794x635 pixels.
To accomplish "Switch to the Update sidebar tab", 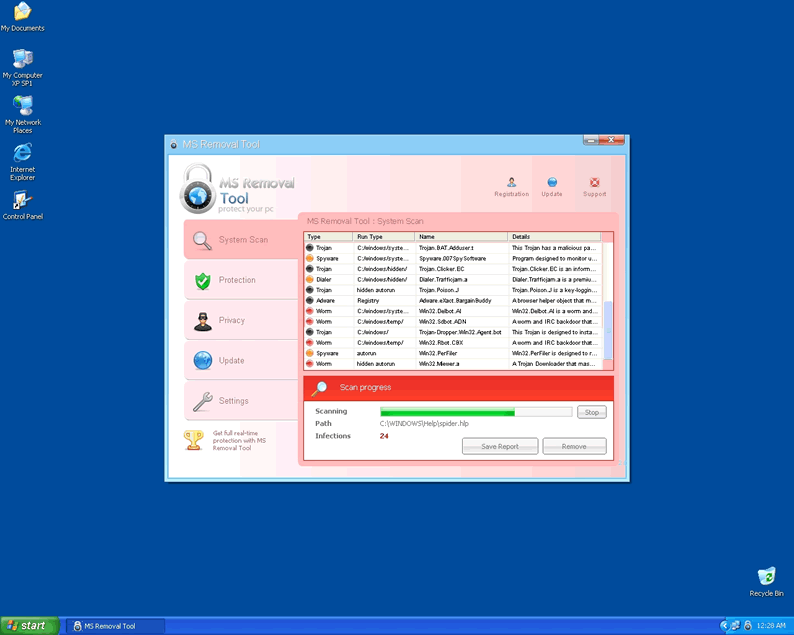I will [x=232, y=361].
